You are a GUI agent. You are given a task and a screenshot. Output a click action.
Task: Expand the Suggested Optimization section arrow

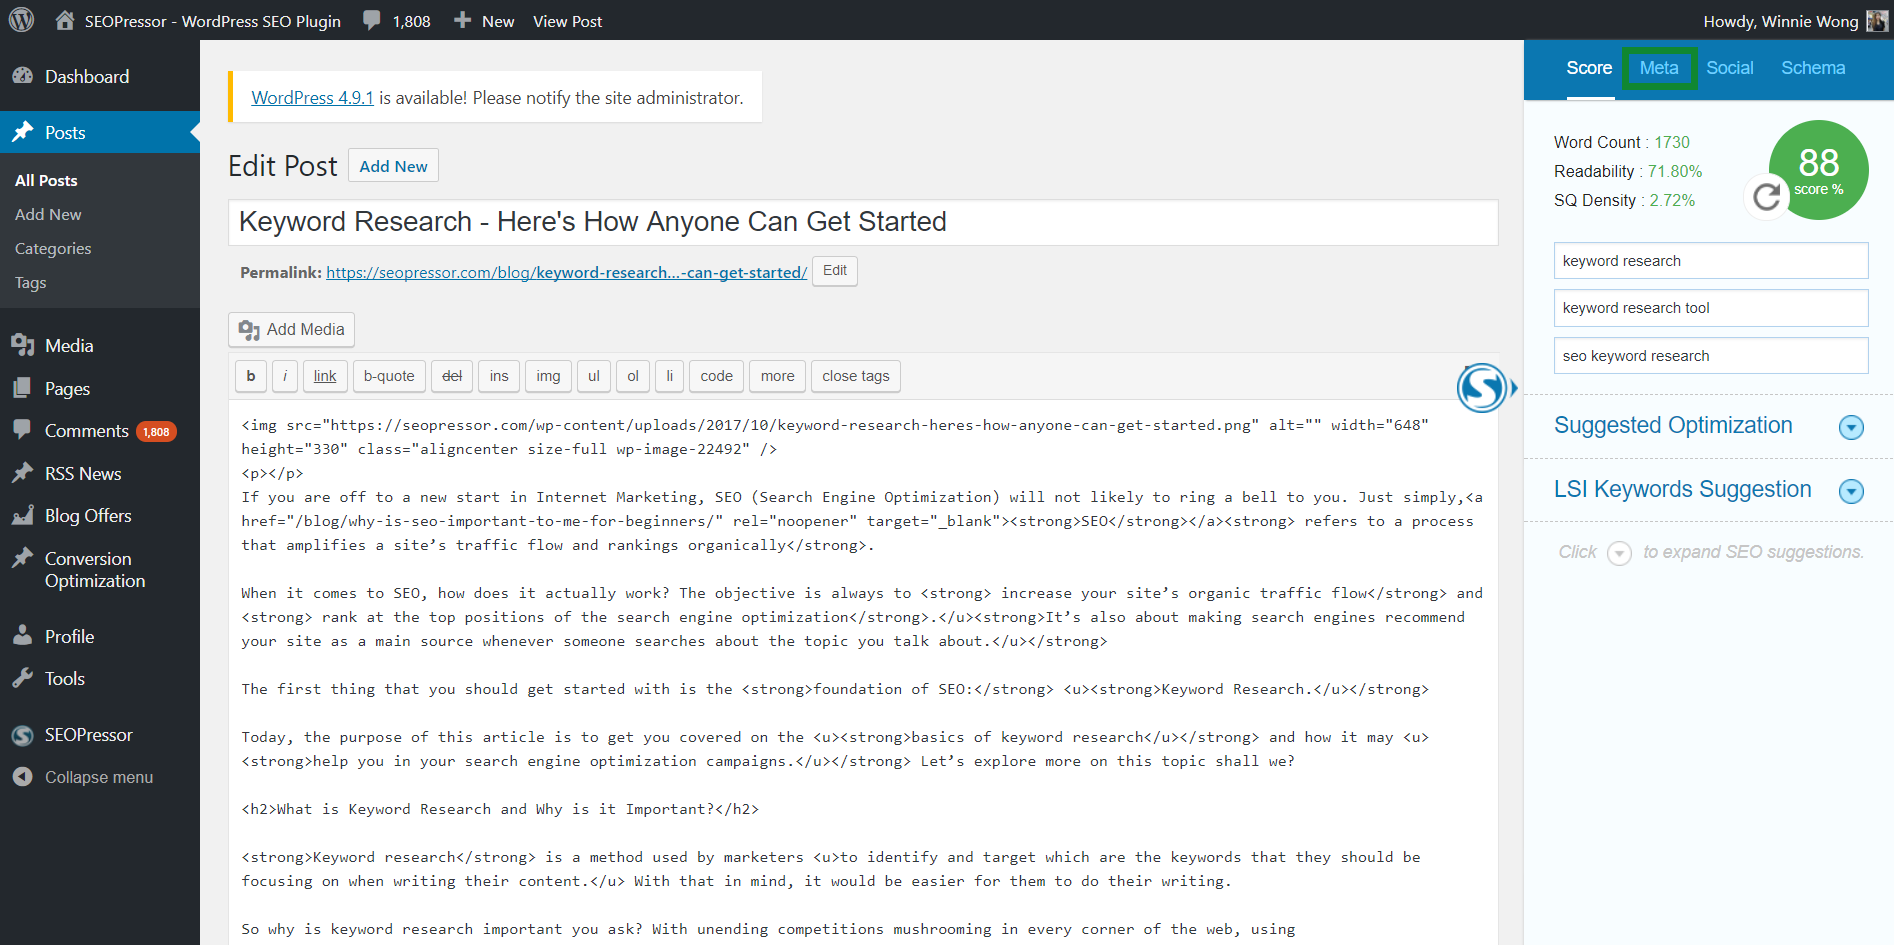(1851, 427)
